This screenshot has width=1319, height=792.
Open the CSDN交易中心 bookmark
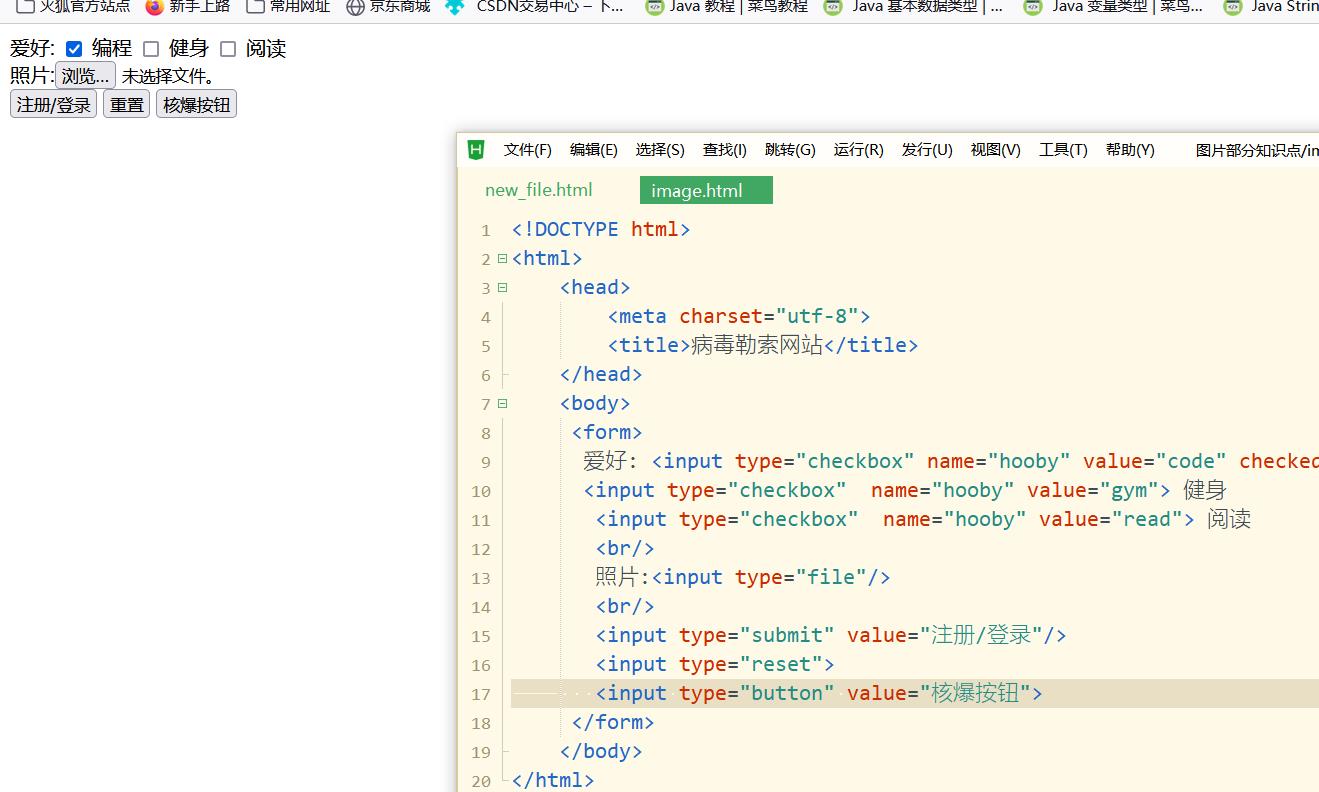(535, 7)
